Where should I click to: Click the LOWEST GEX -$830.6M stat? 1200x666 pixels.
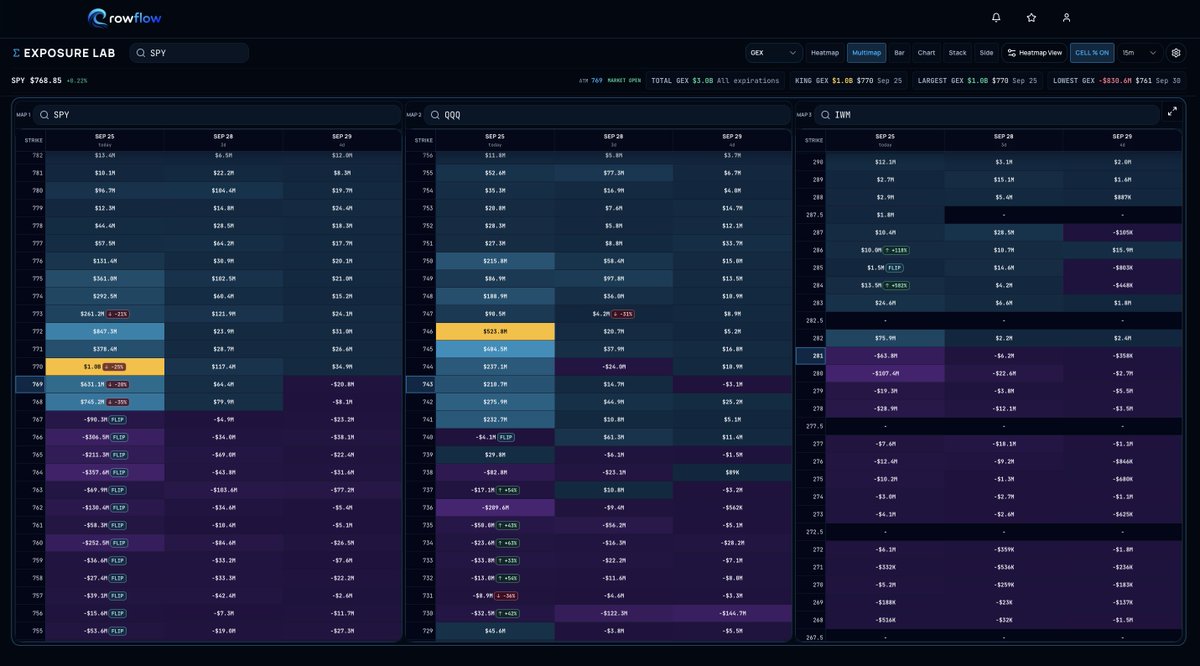tap(1116, 80)
